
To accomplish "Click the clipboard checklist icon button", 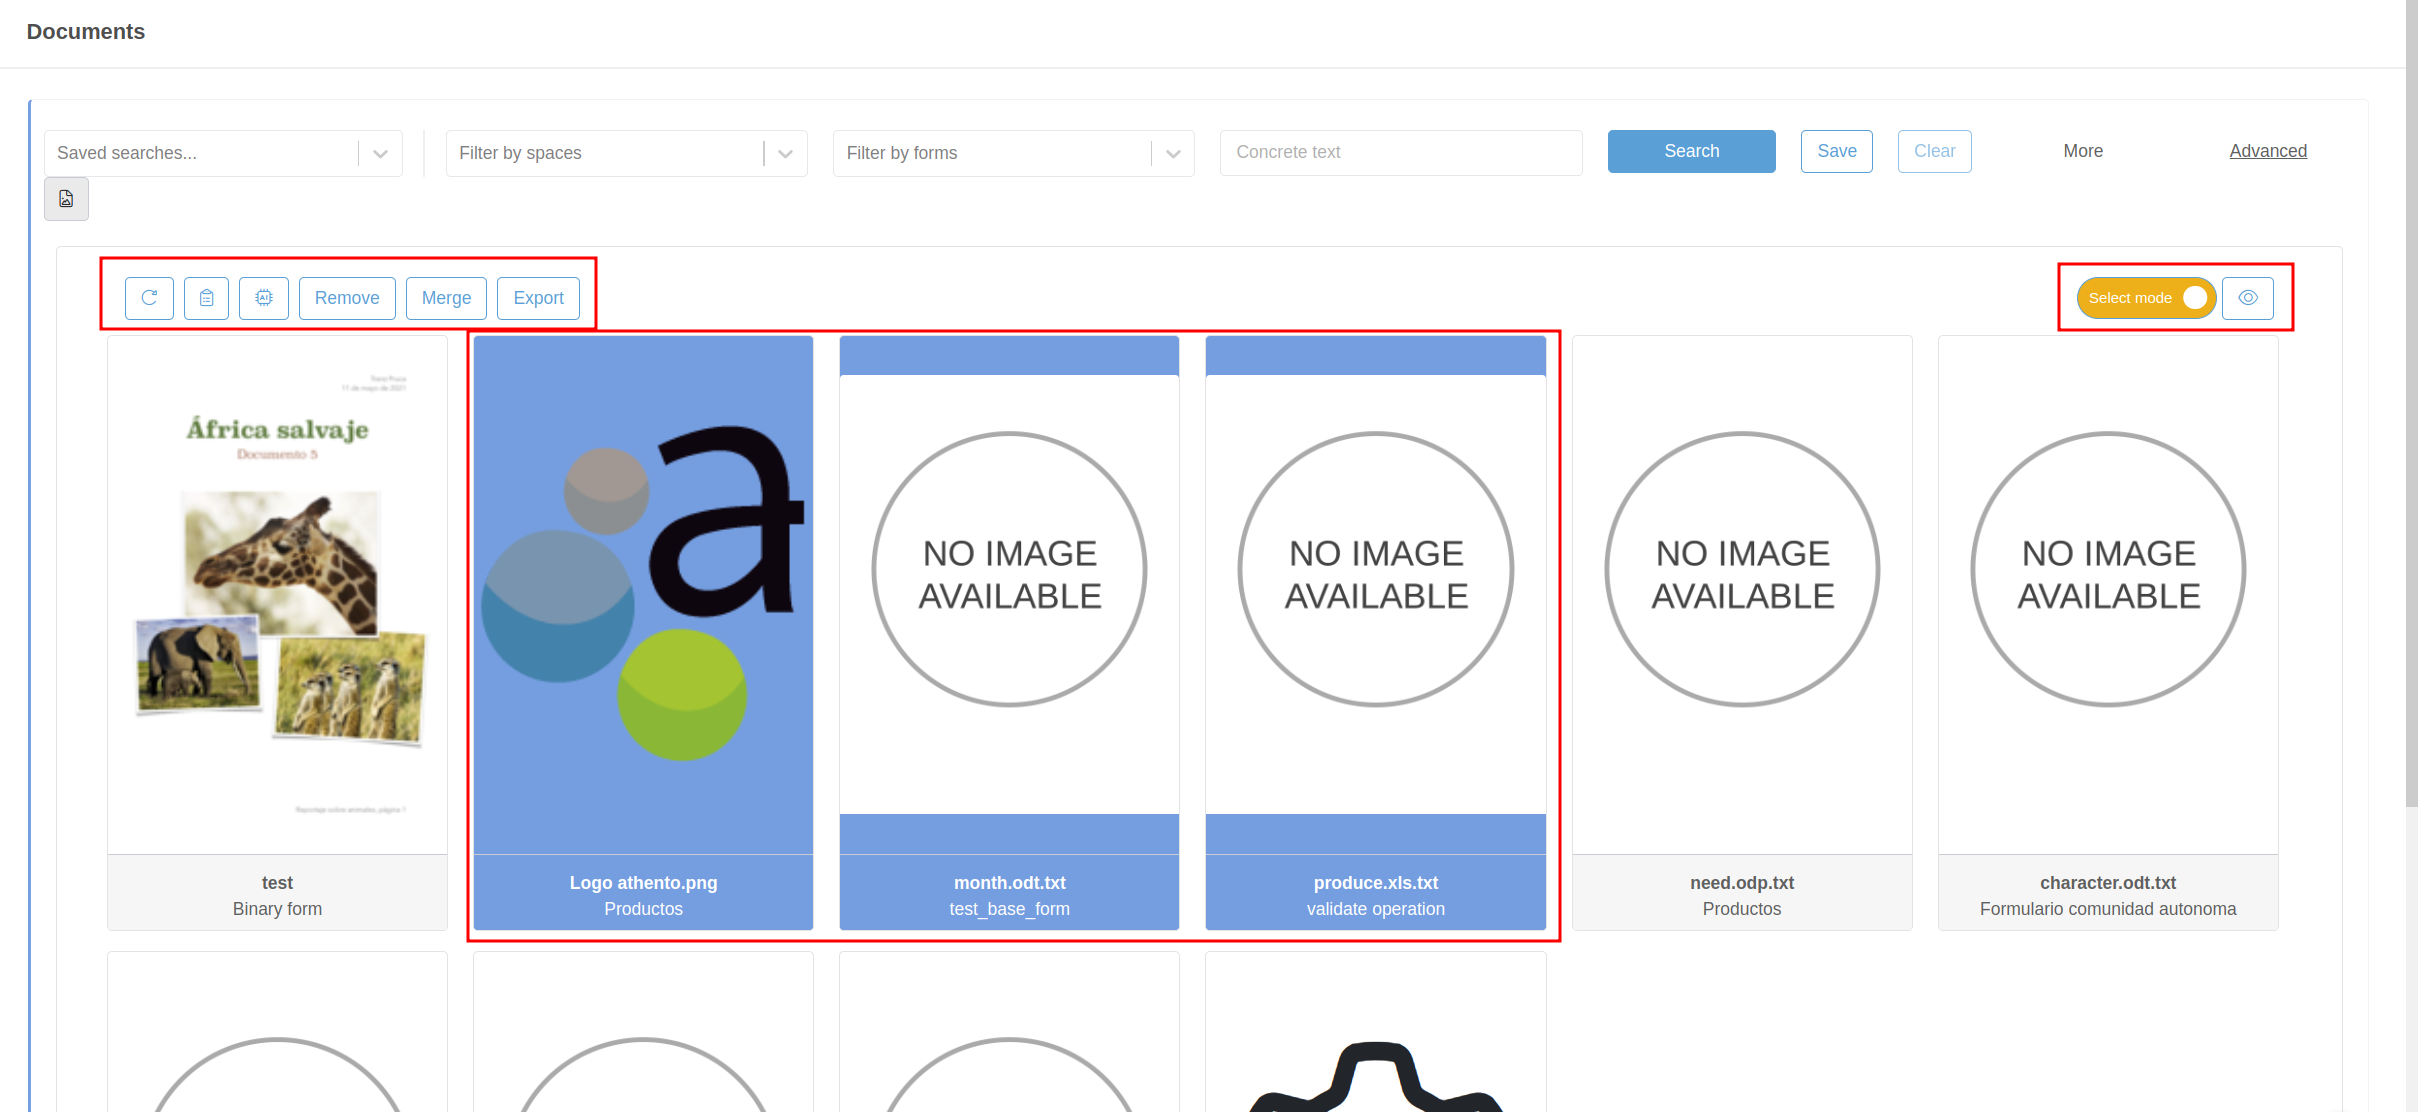I will pos(207,298).
